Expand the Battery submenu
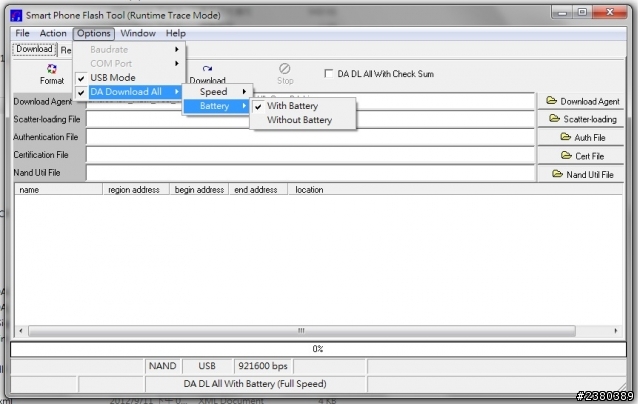This screenshot has width=640, height=404. click(217, 106)
